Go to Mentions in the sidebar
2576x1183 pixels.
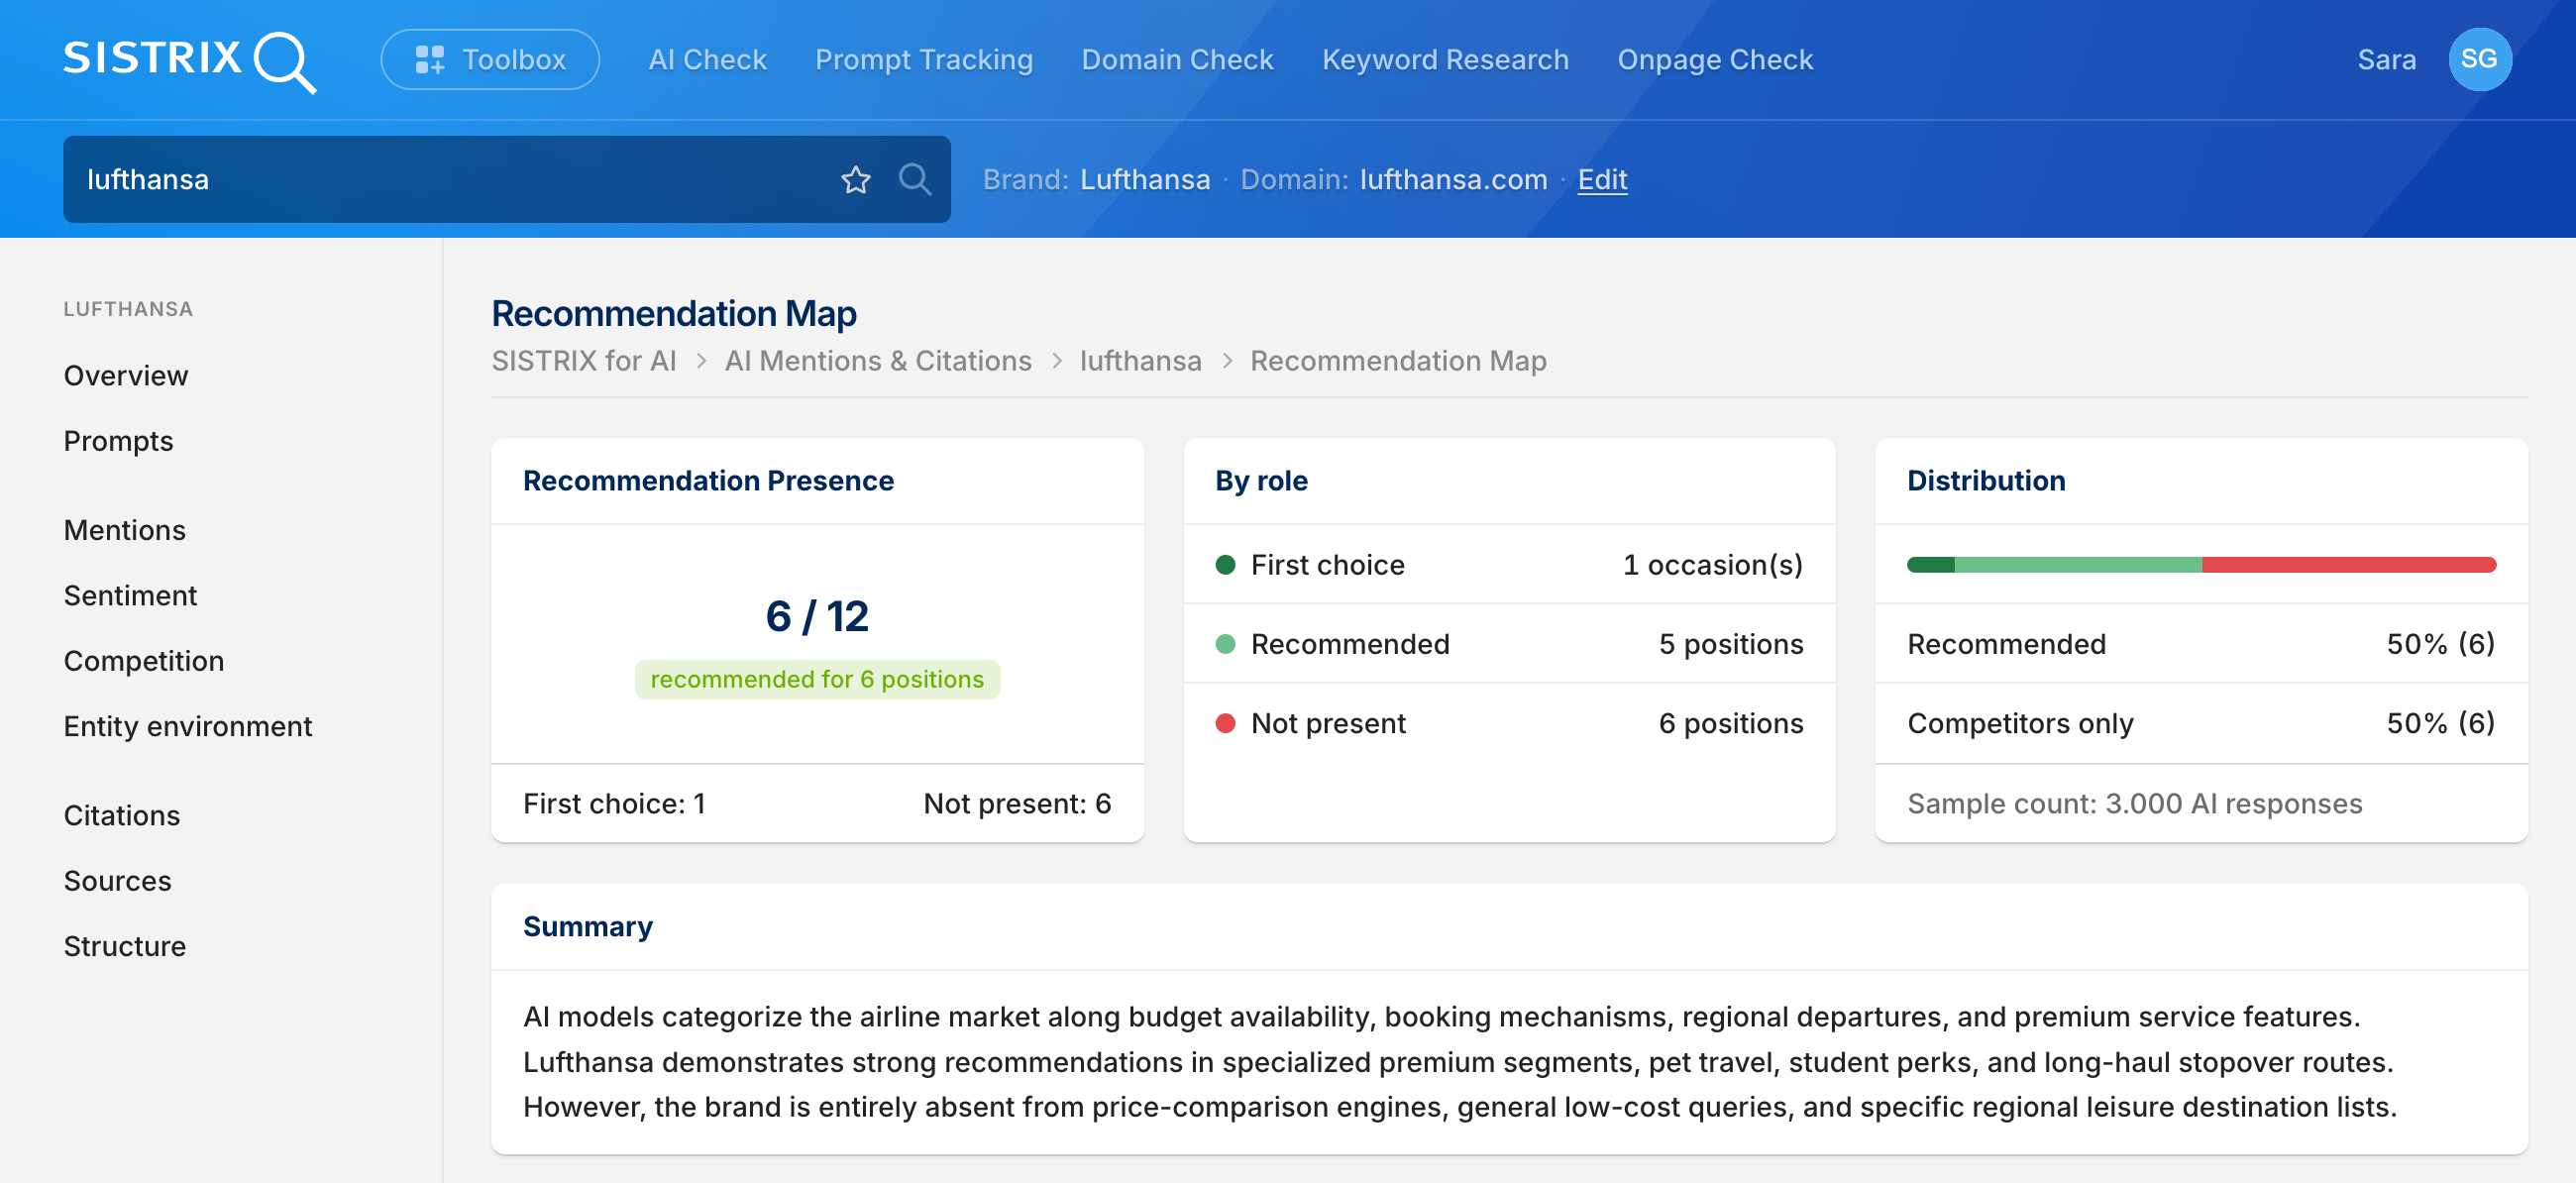coord(125,530)
